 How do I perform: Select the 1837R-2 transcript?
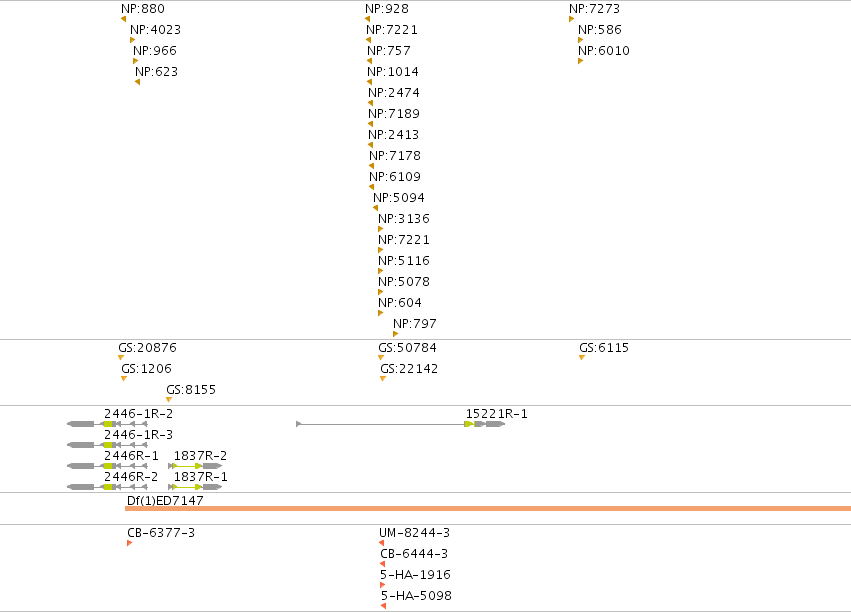195,466
